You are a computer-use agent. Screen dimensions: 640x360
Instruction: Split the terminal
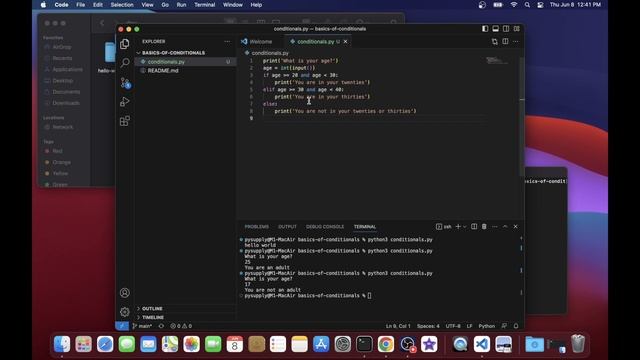[x=474, y=227]
